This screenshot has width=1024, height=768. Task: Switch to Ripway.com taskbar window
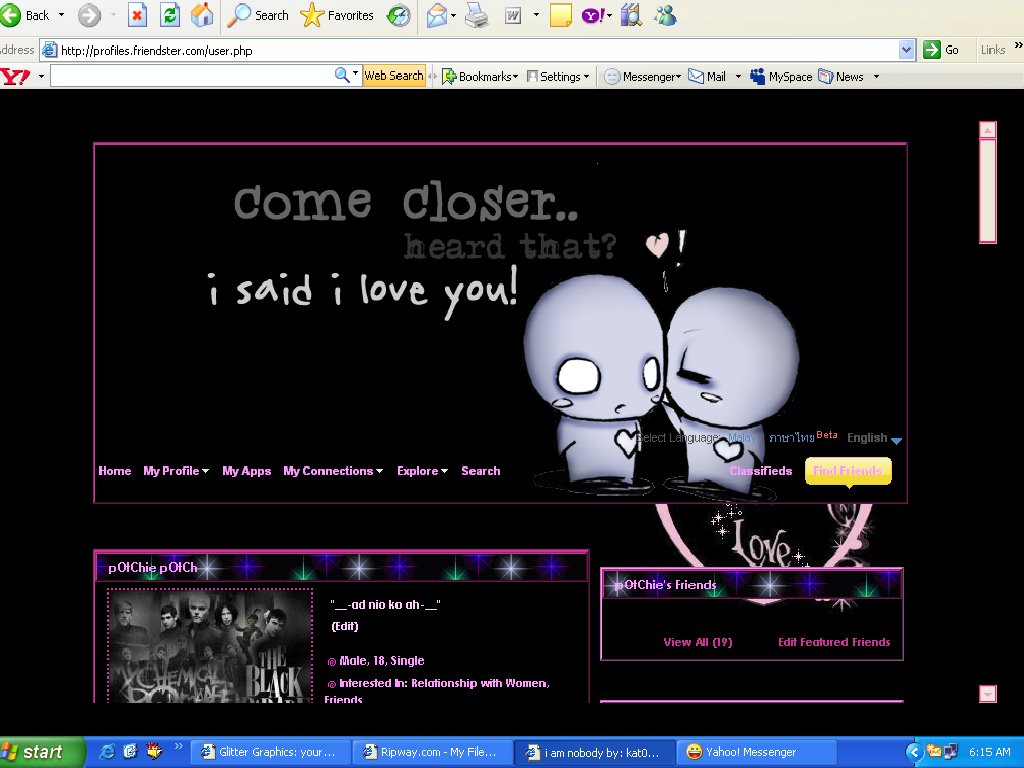[432, 752]
